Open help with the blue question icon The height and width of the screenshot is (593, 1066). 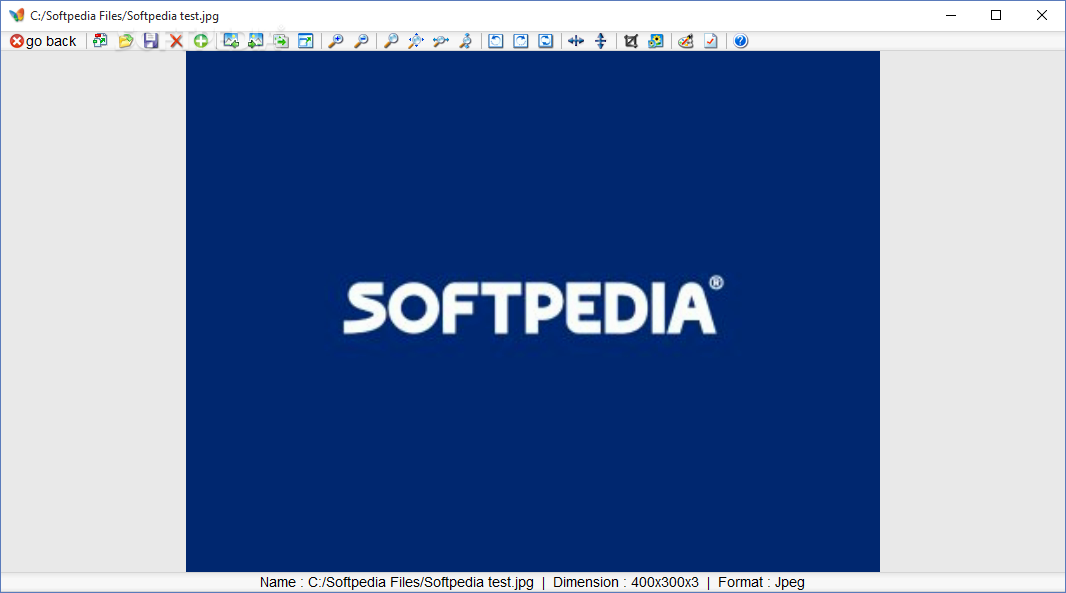pos(741,41)
